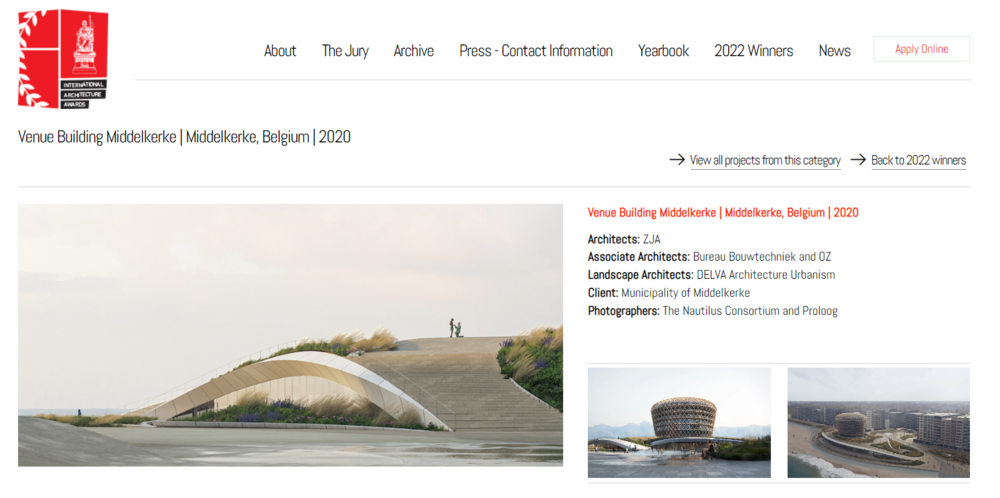Open the About menu item
1000x498 pixels.
(280, 51)
